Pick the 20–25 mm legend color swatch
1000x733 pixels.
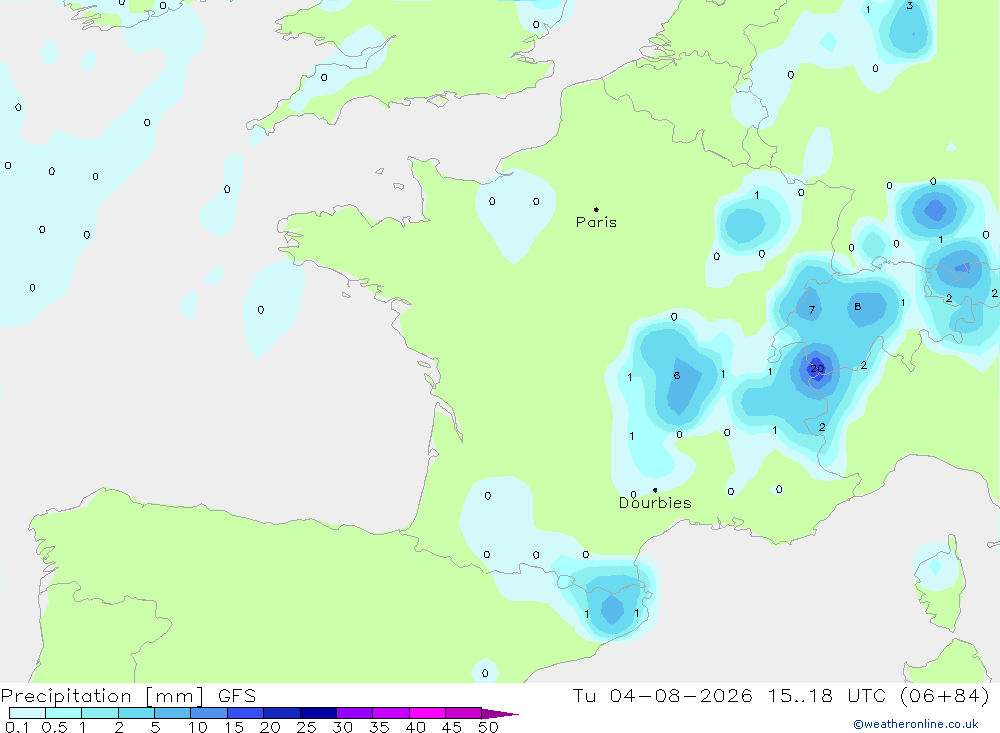(282, 713)
